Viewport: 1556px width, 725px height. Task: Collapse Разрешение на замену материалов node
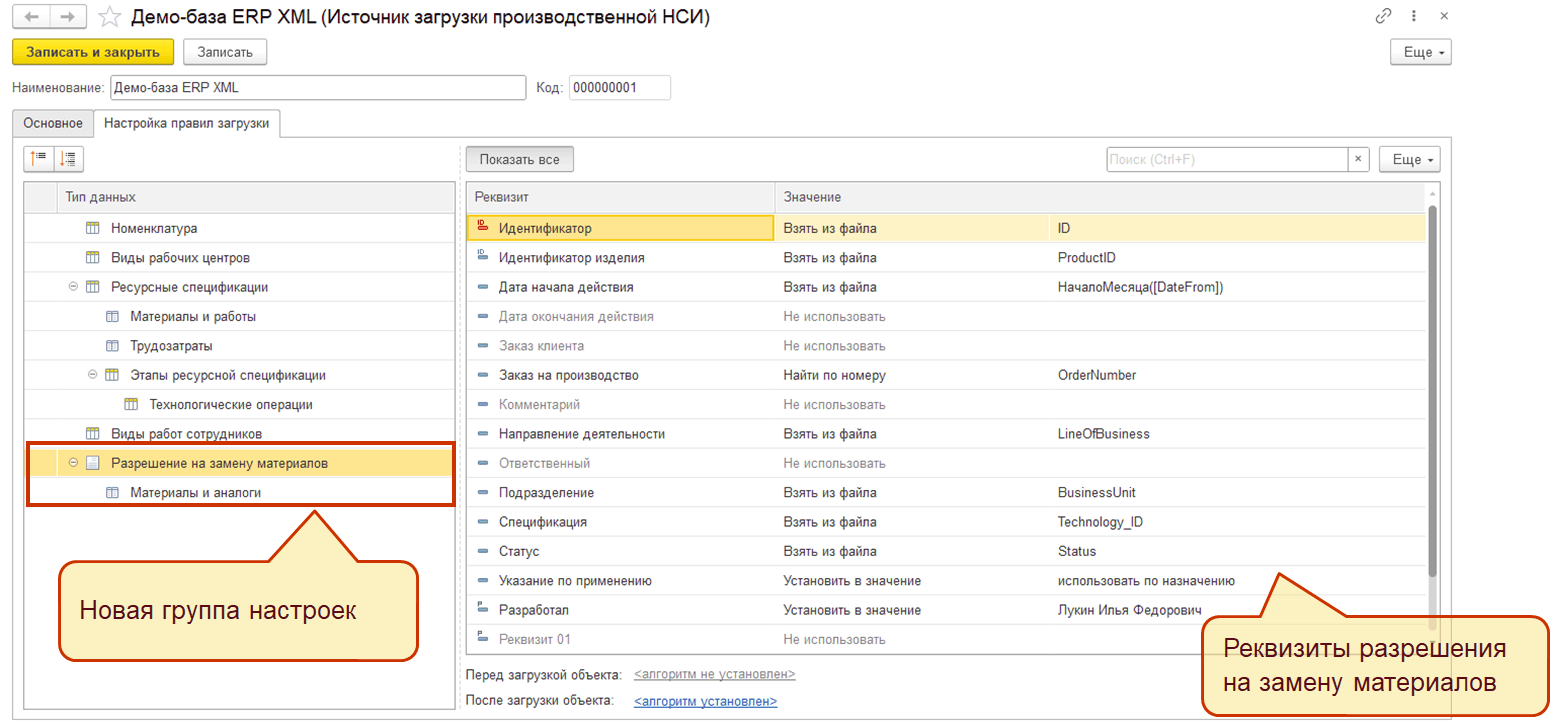(x=73, y=463)
